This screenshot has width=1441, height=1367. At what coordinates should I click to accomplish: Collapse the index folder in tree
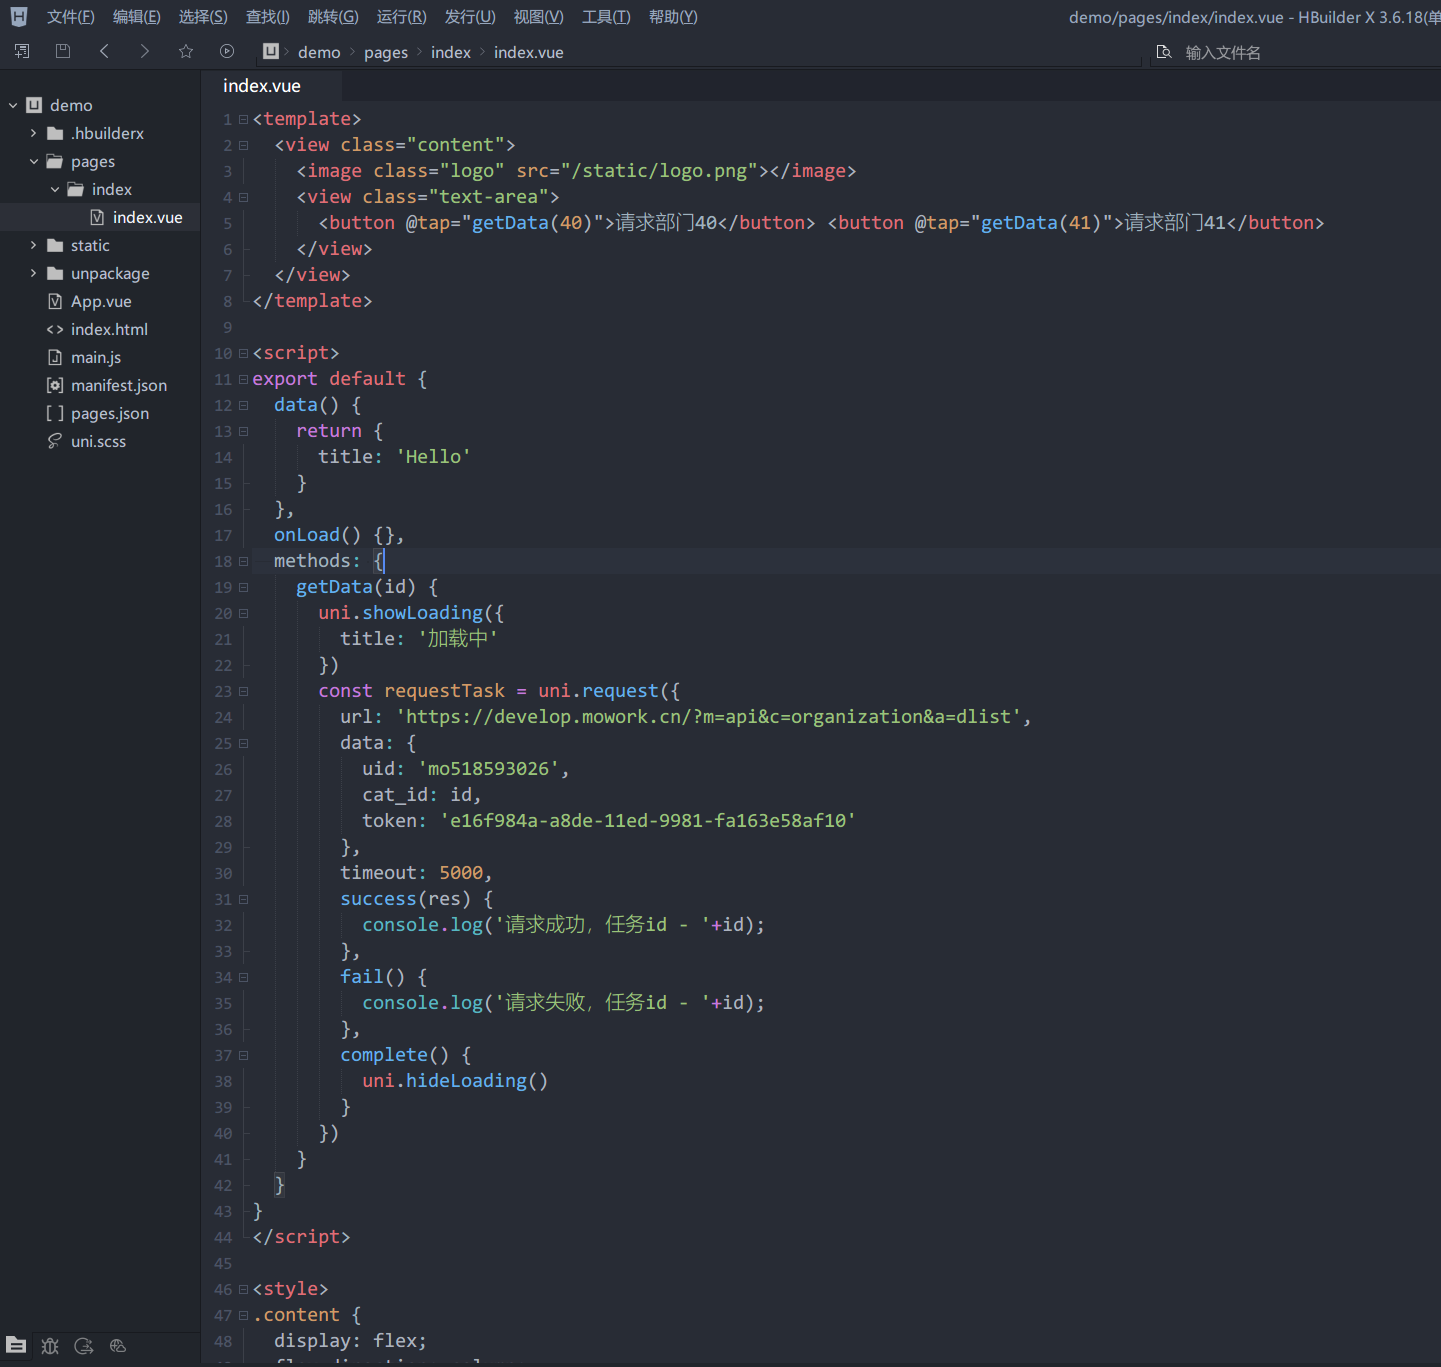pyautogui.click(x=55, y=189)
